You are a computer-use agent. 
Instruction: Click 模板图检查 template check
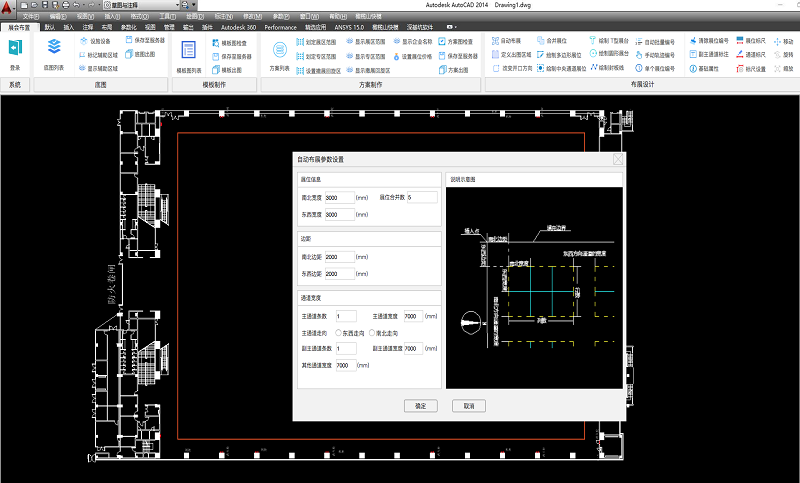click(230, 43)
